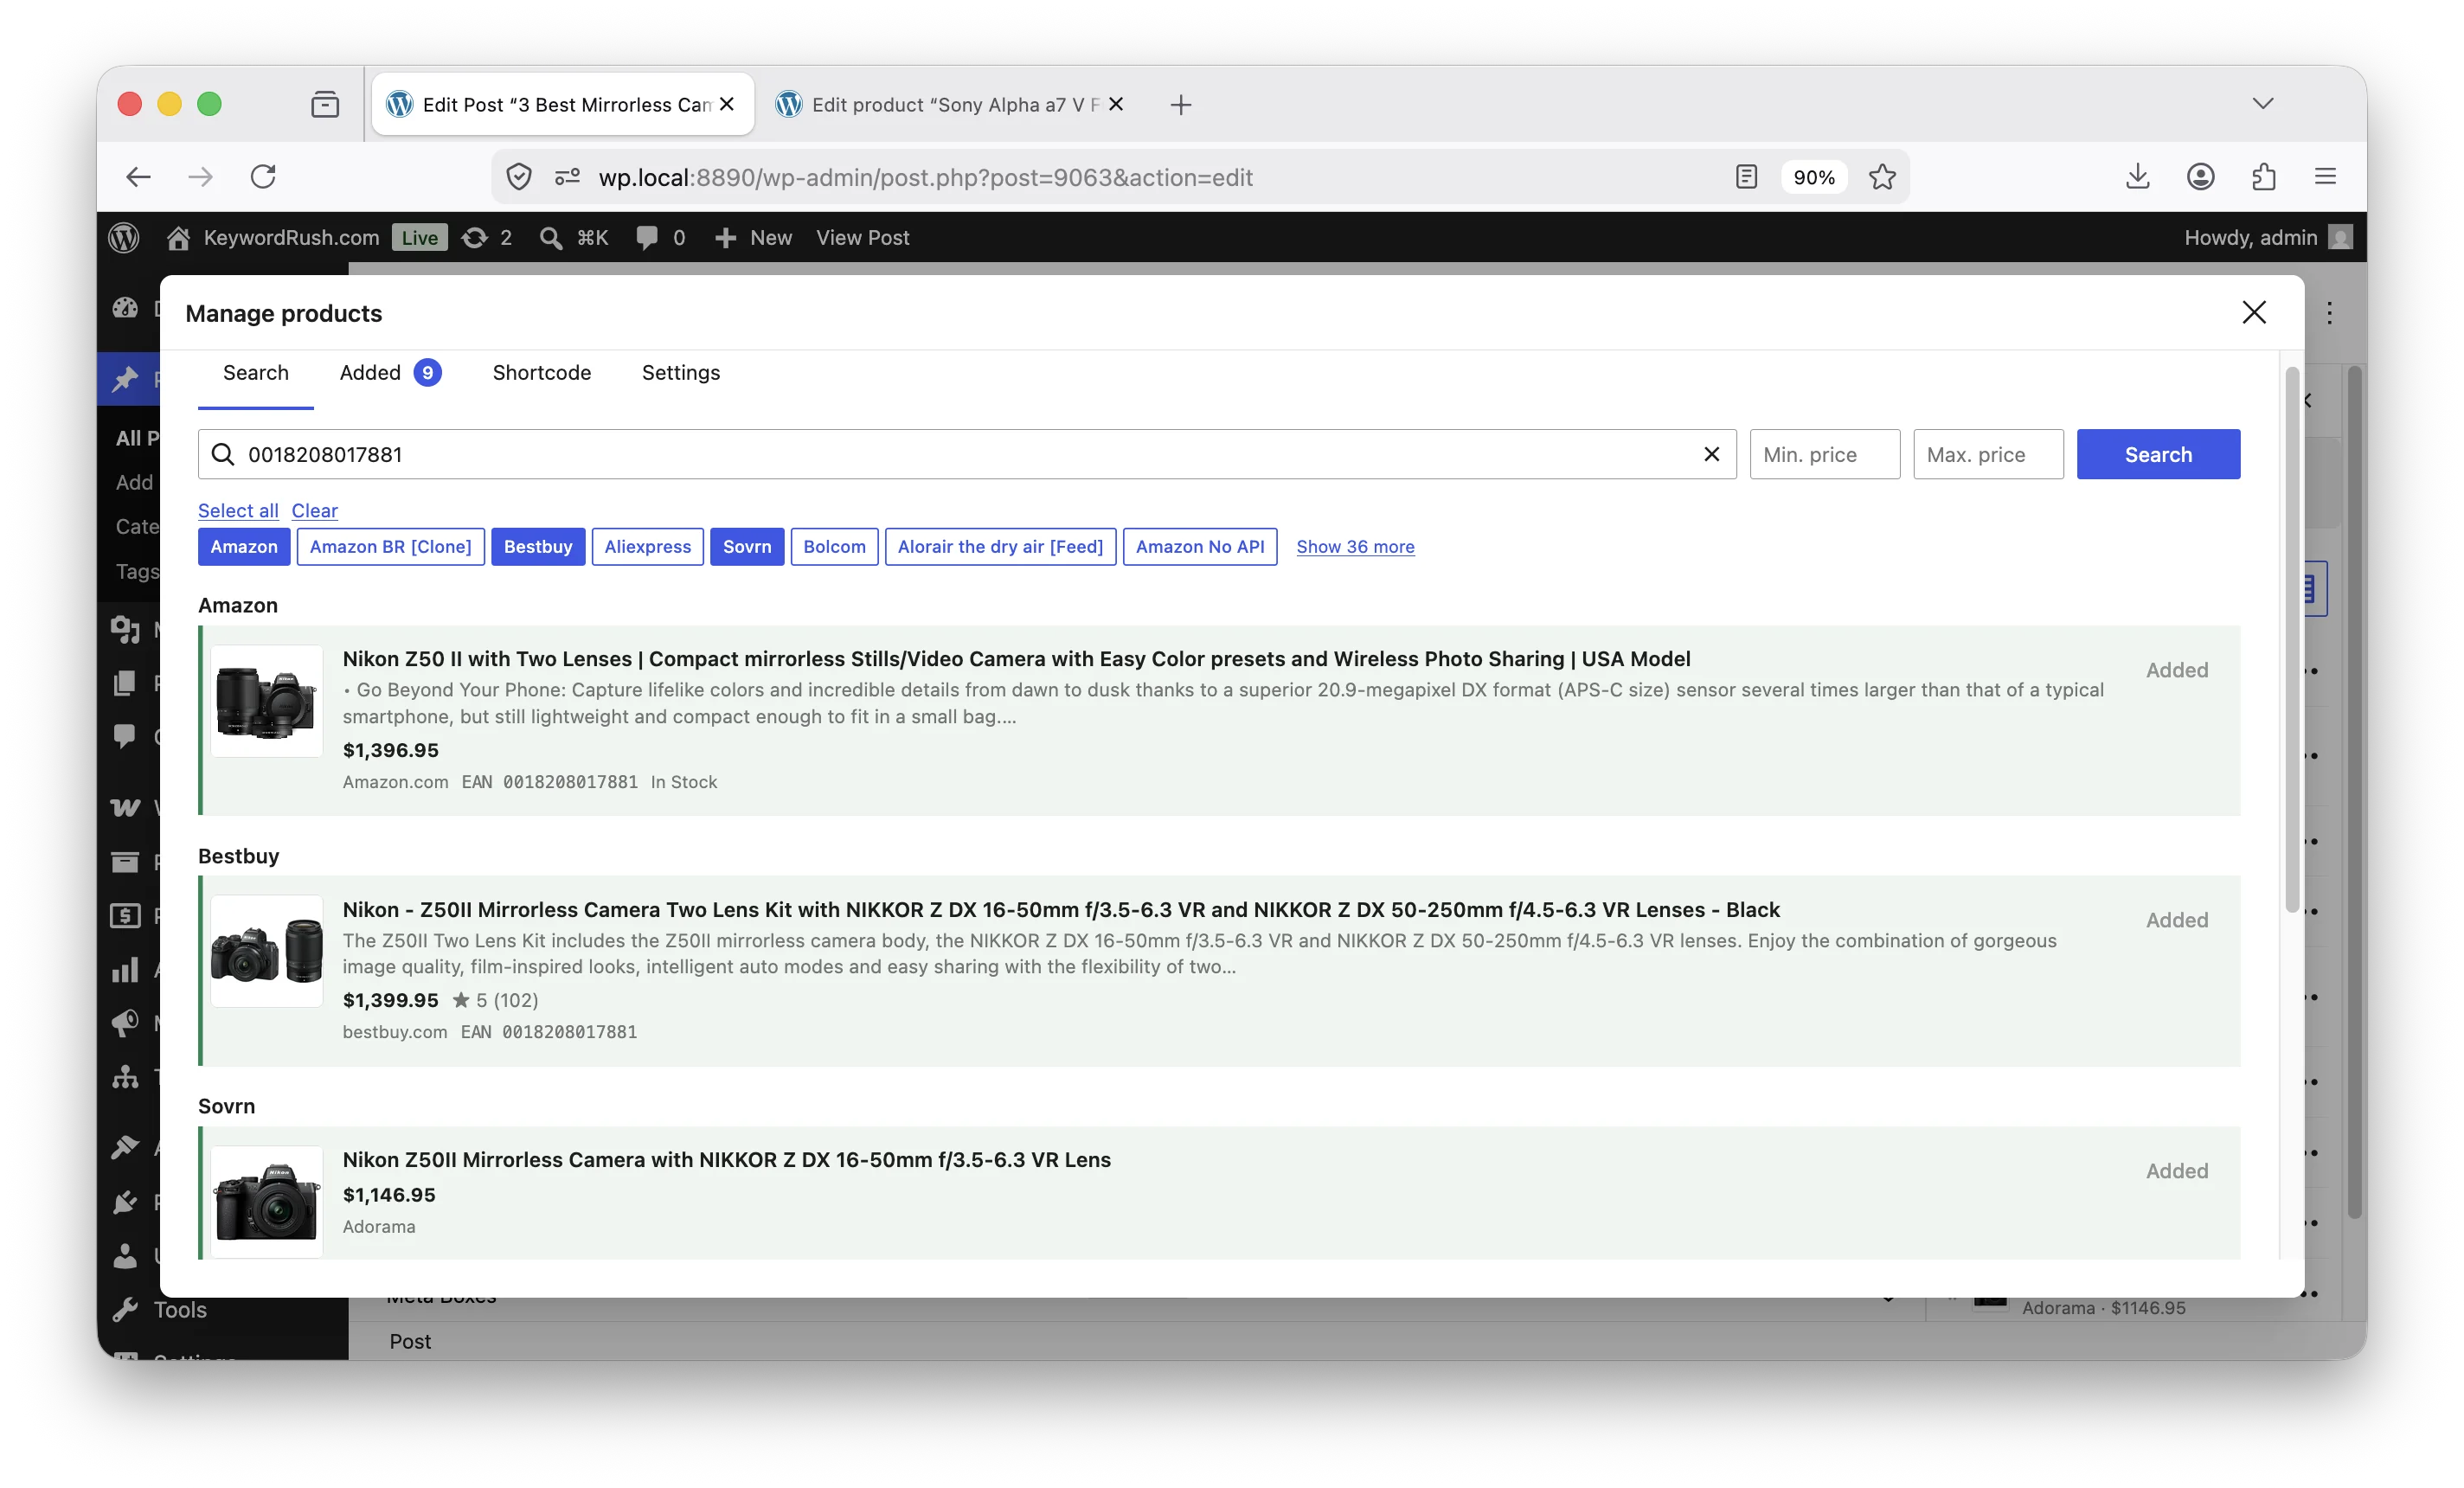Click the $1,146.95 Sovrn price
Viewport: 2464px width, 1488px height.
pyautogui.click(x=389, y=1194)
